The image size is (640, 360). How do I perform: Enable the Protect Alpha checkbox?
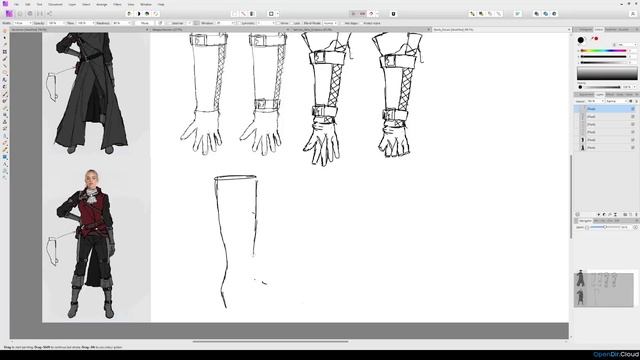[x=361, y=23]
